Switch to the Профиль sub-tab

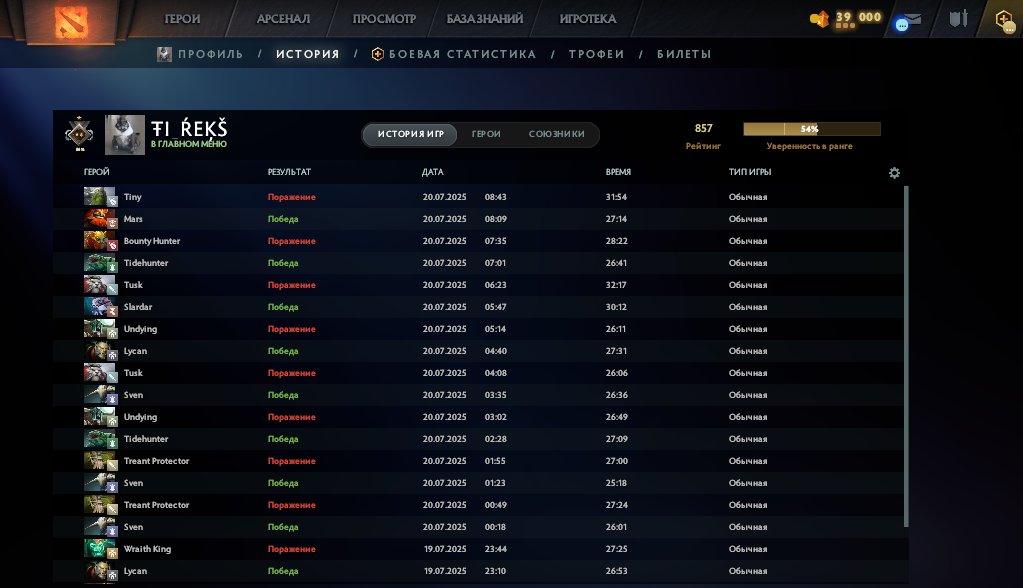(x=210, y=54)
